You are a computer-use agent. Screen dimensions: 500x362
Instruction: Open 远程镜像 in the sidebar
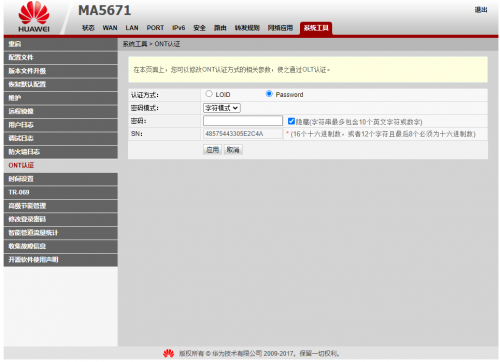[x=61, y=111]
